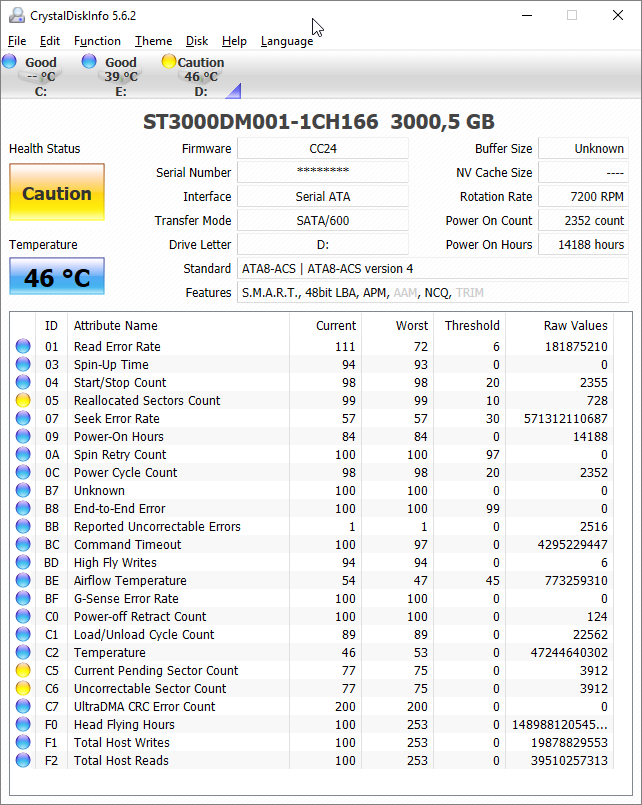Viewport: 642px width, 805px height.
Task: Click status icon of Read Error Rate row
Action: (x=23, y=347)
